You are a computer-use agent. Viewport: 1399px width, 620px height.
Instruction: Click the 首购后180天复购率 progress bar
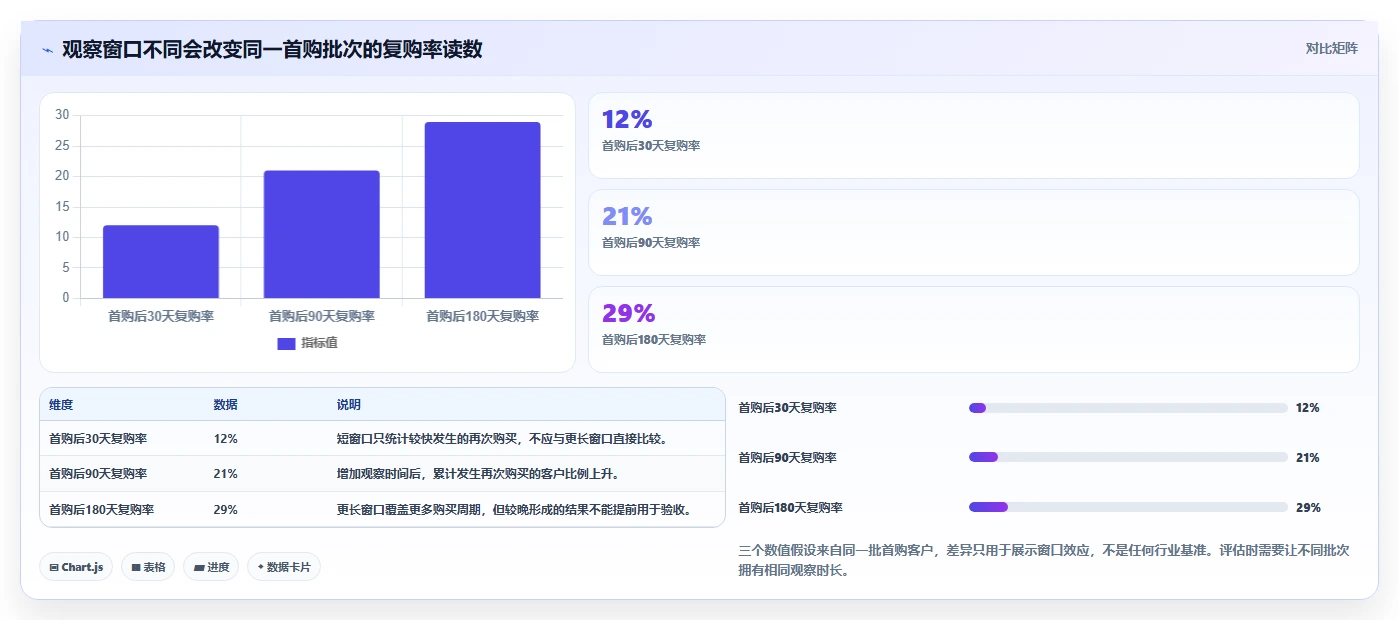tap(1128, 507)
